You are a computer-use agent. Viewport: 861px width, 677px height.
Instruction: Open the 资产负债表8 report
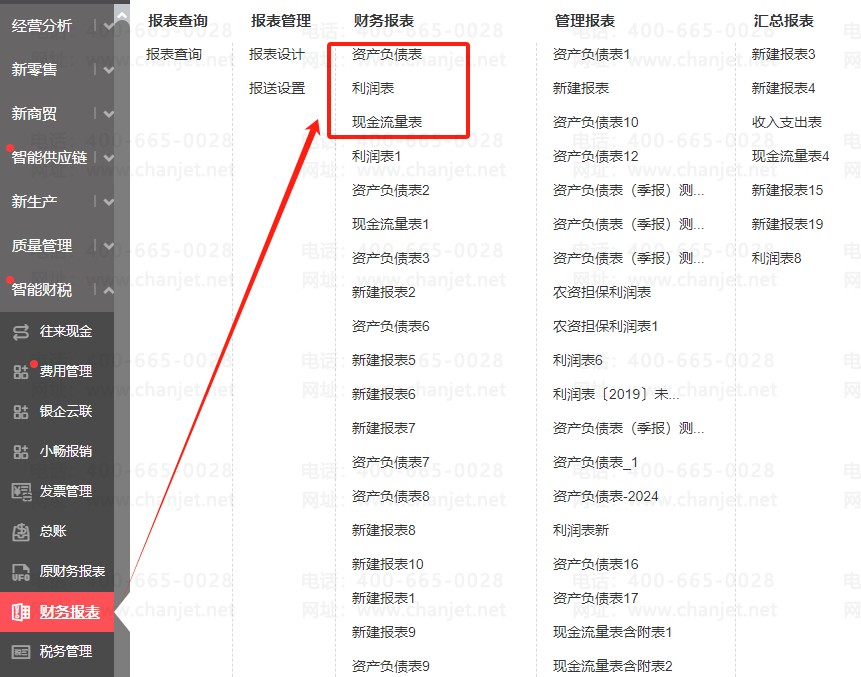tap(390, 496)
